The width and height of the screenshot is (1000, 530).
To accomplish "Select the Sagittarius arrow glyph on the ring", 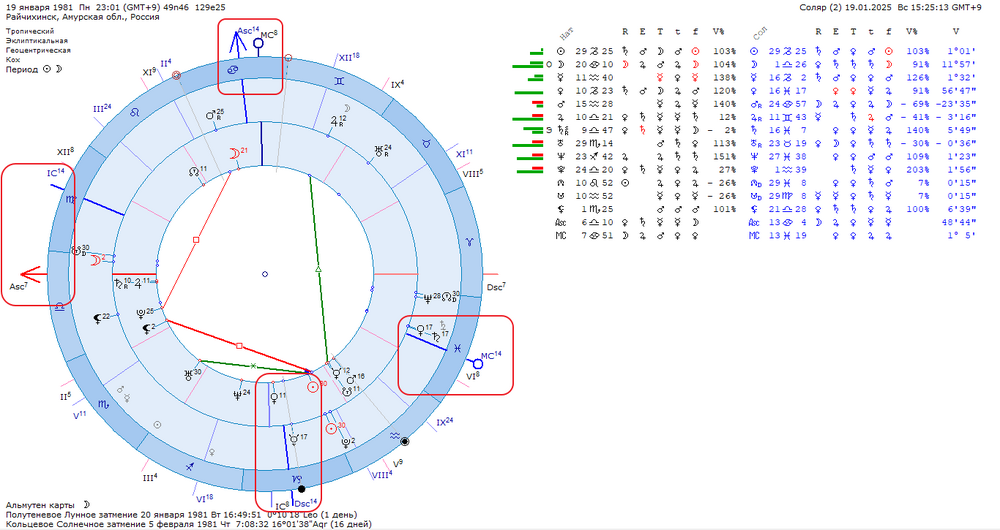I will coord(189,467).
